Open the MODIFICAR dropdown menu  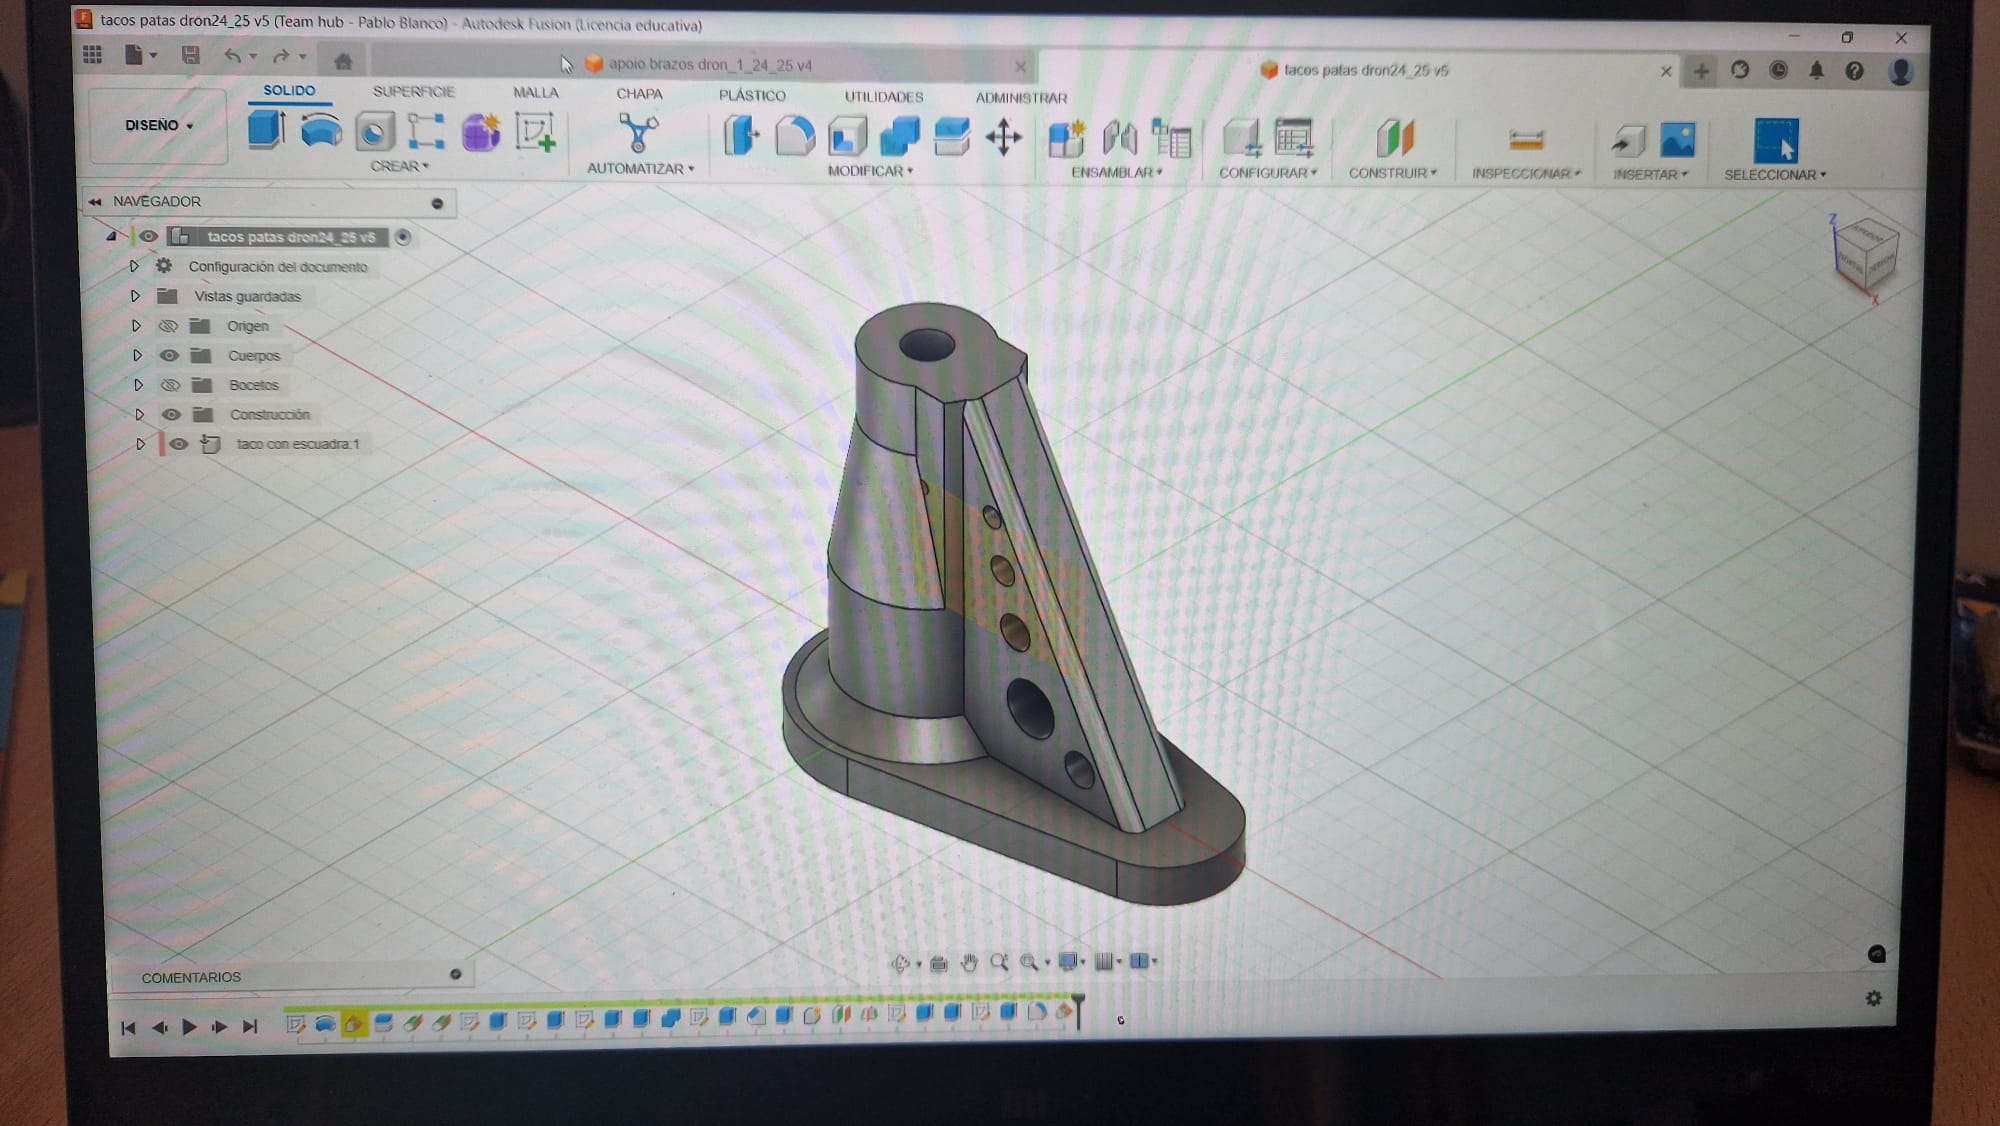click(x=870, y=171)
